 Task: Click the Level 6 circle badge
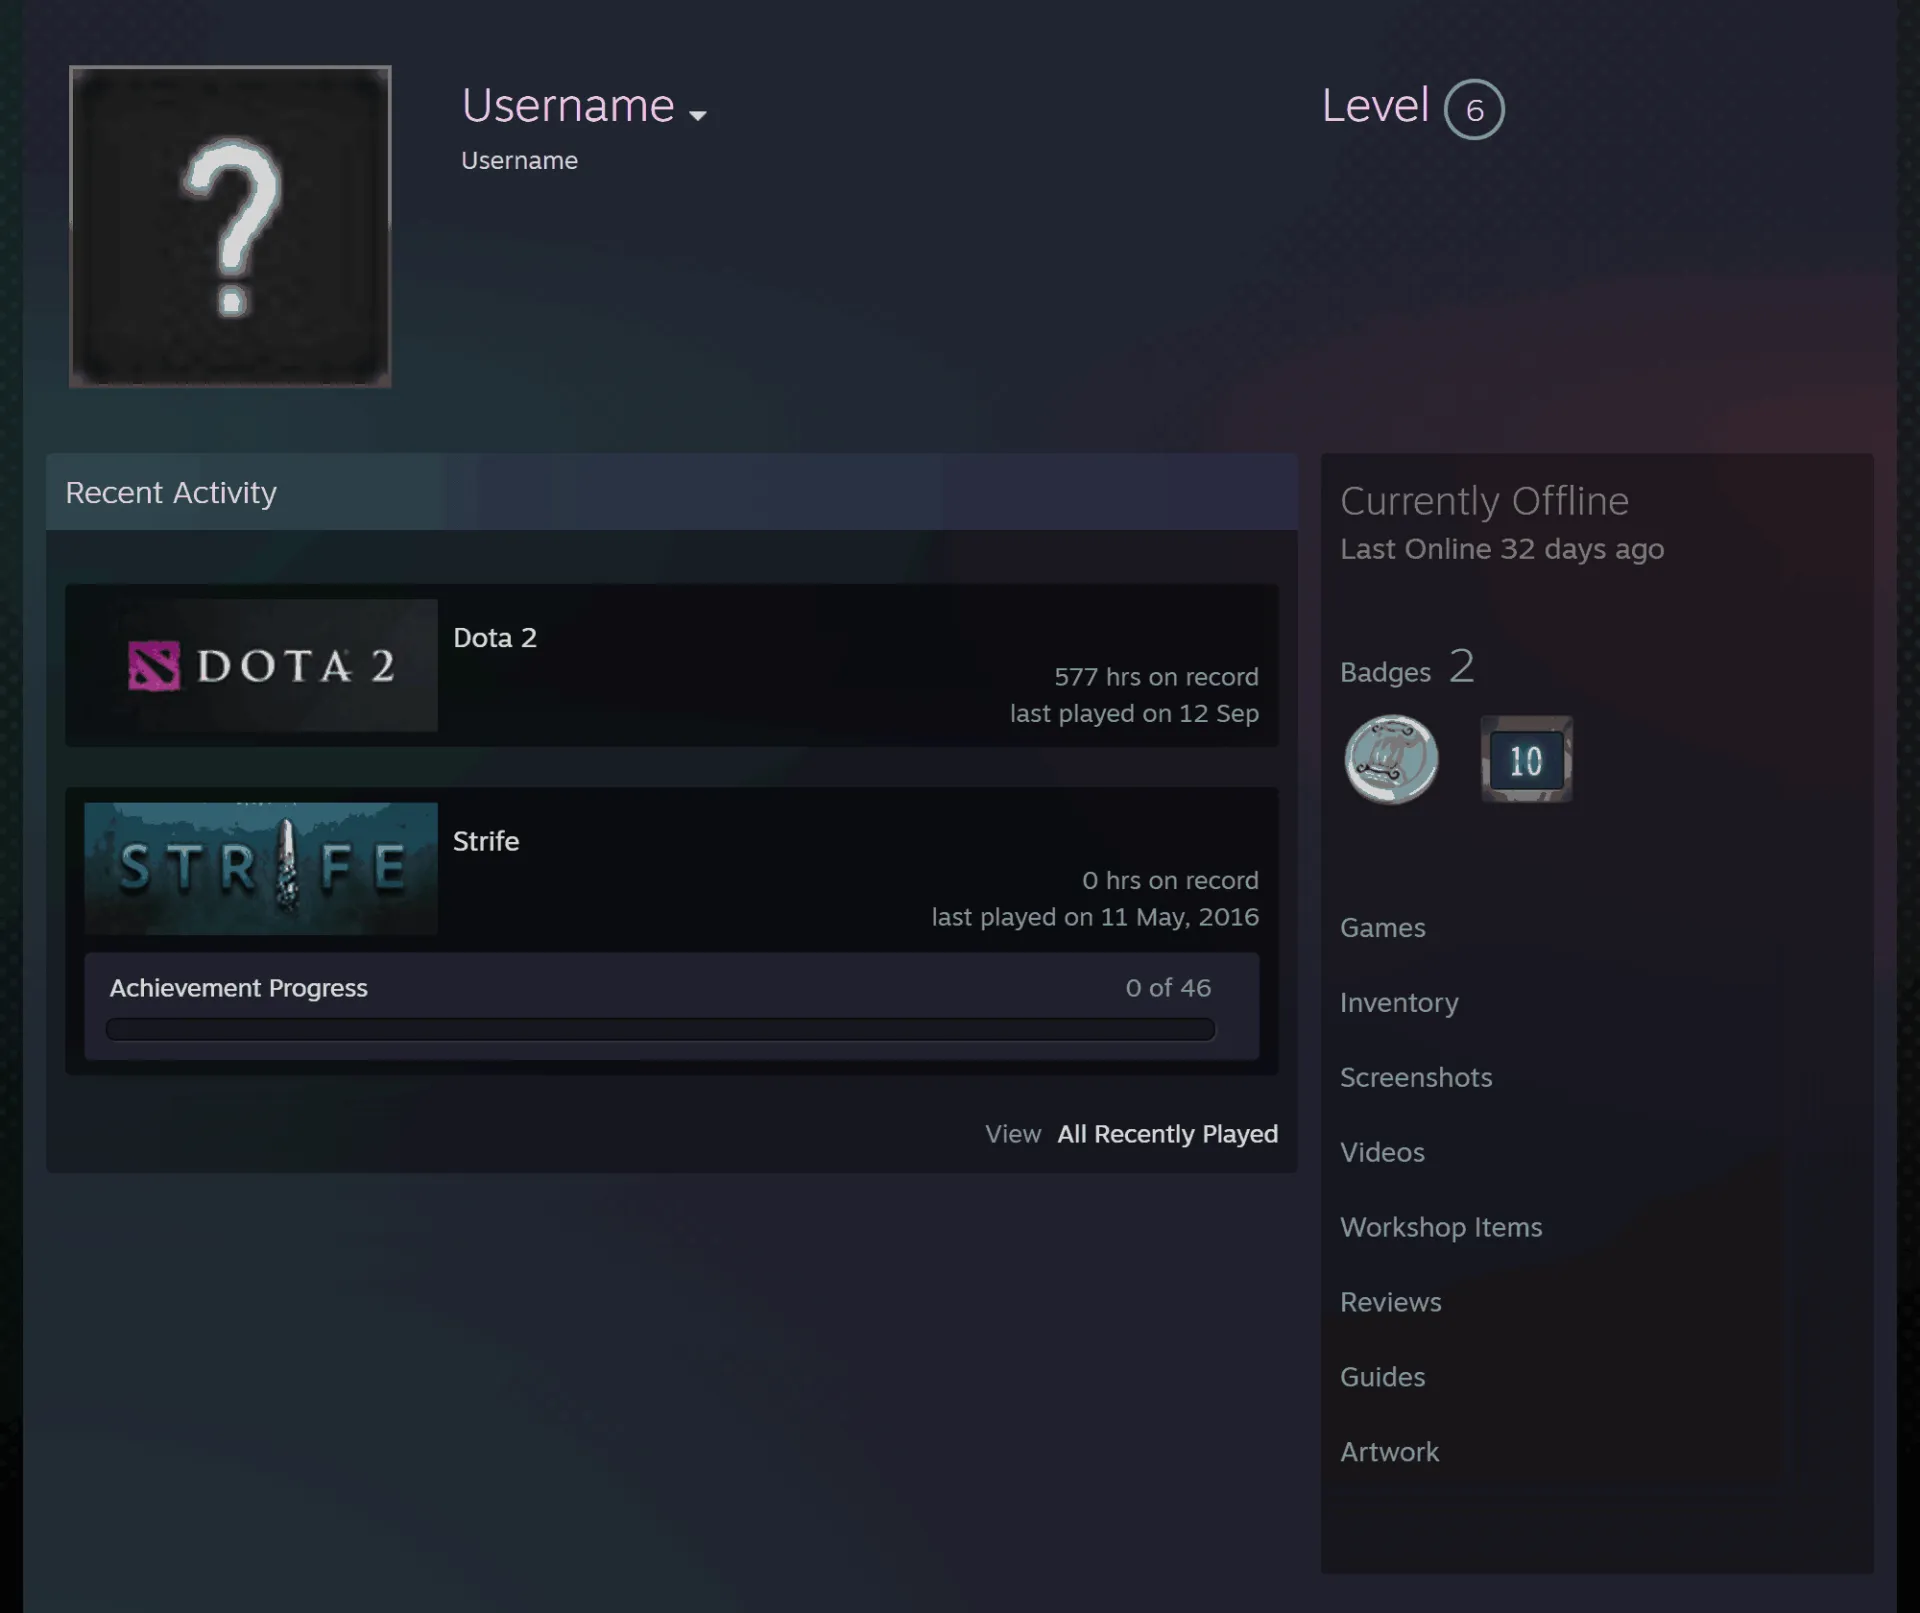(x=1474, y=109)
